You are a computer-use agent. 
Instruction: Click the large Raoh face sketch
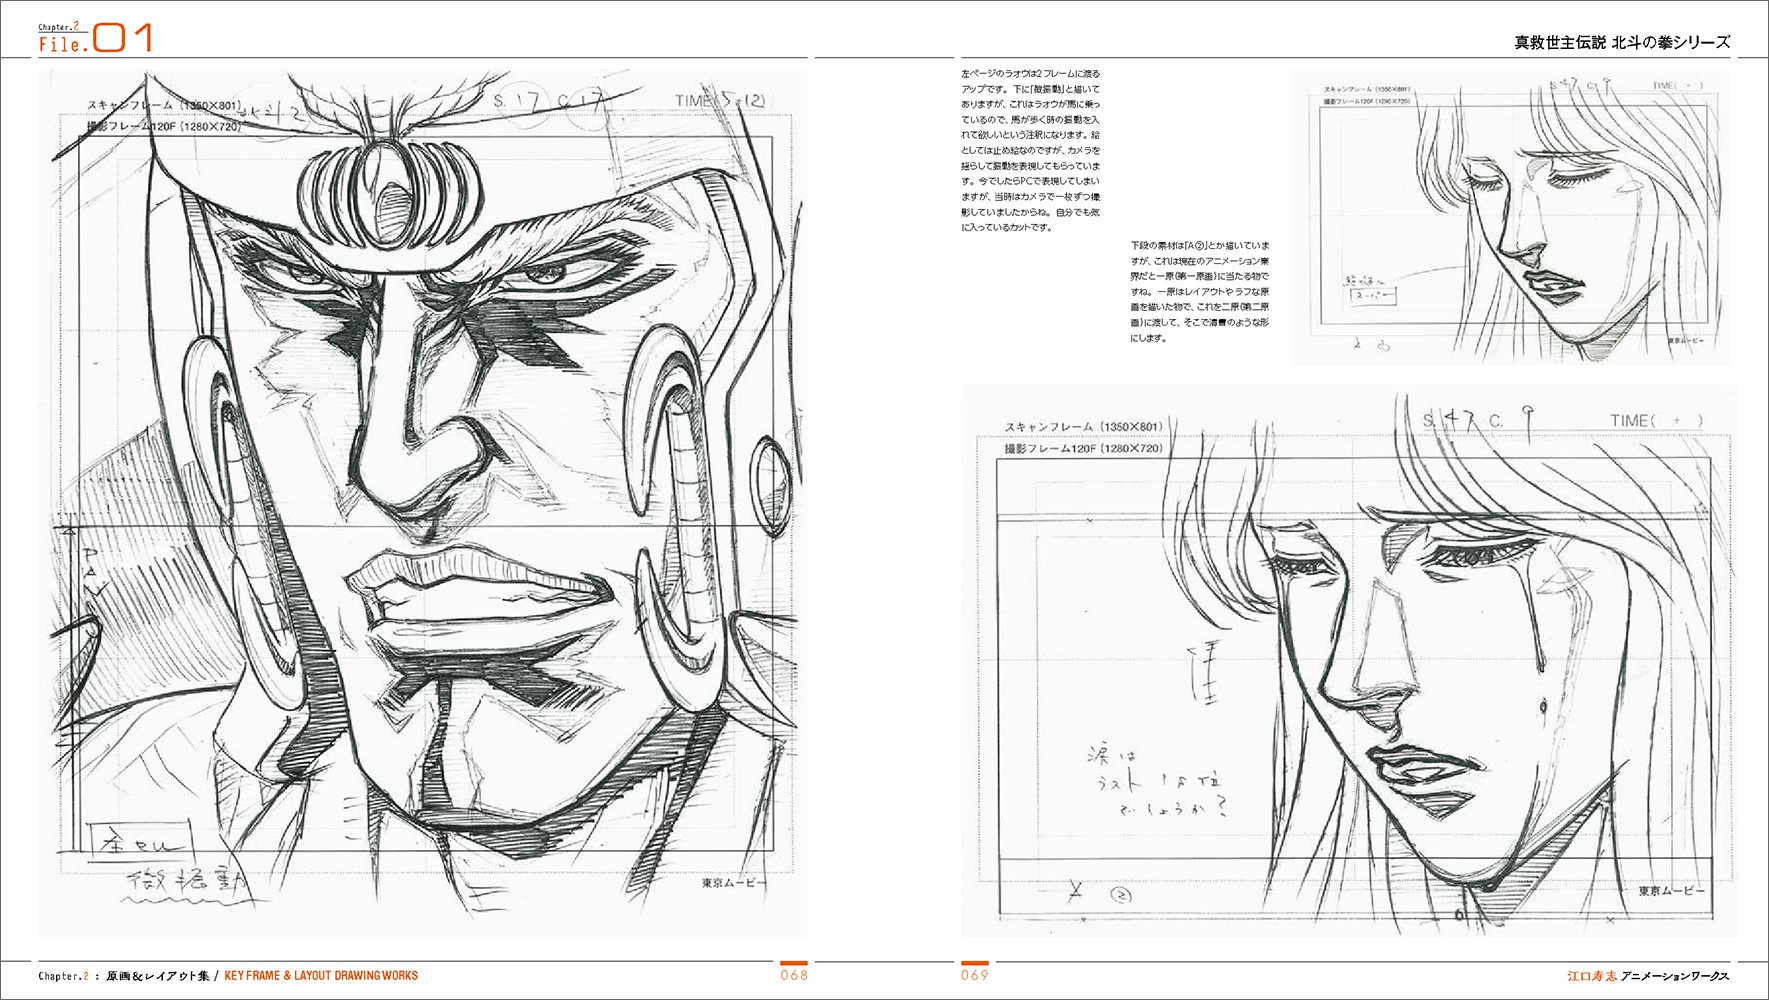pyautogui.click(x=422, y=500)
